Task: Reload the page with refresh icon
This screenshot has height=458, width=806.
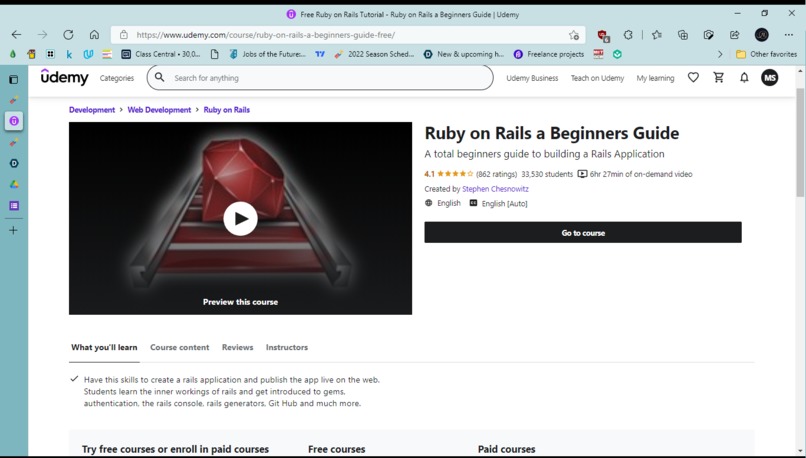Action: pyautogui.click(x=68, y=35)
